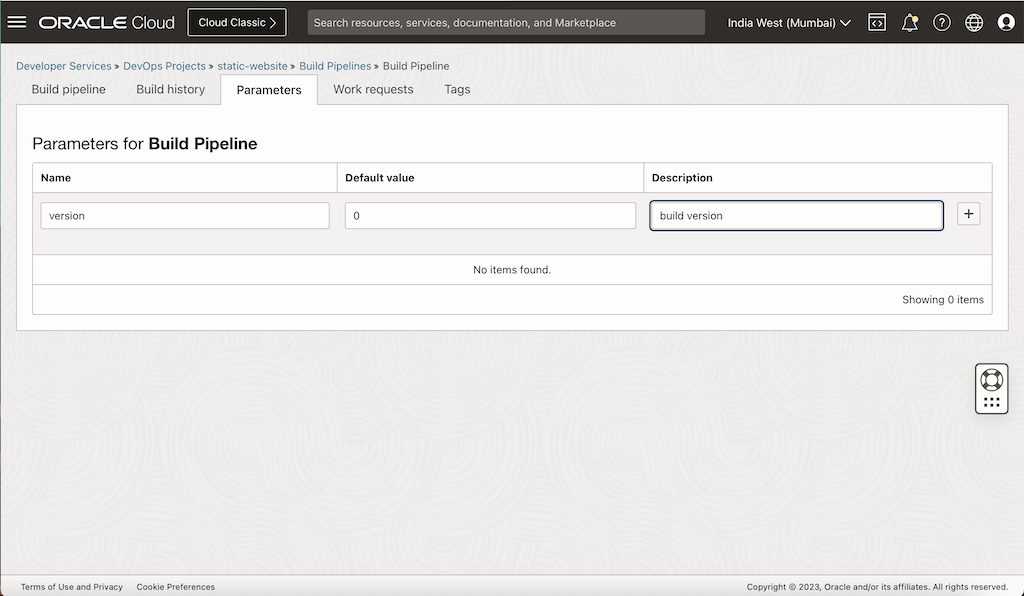Launch Cloud Shell developer tools icon
This screenshot has height=596, width=1024.
pyautogui.click(x=876, y=22)
